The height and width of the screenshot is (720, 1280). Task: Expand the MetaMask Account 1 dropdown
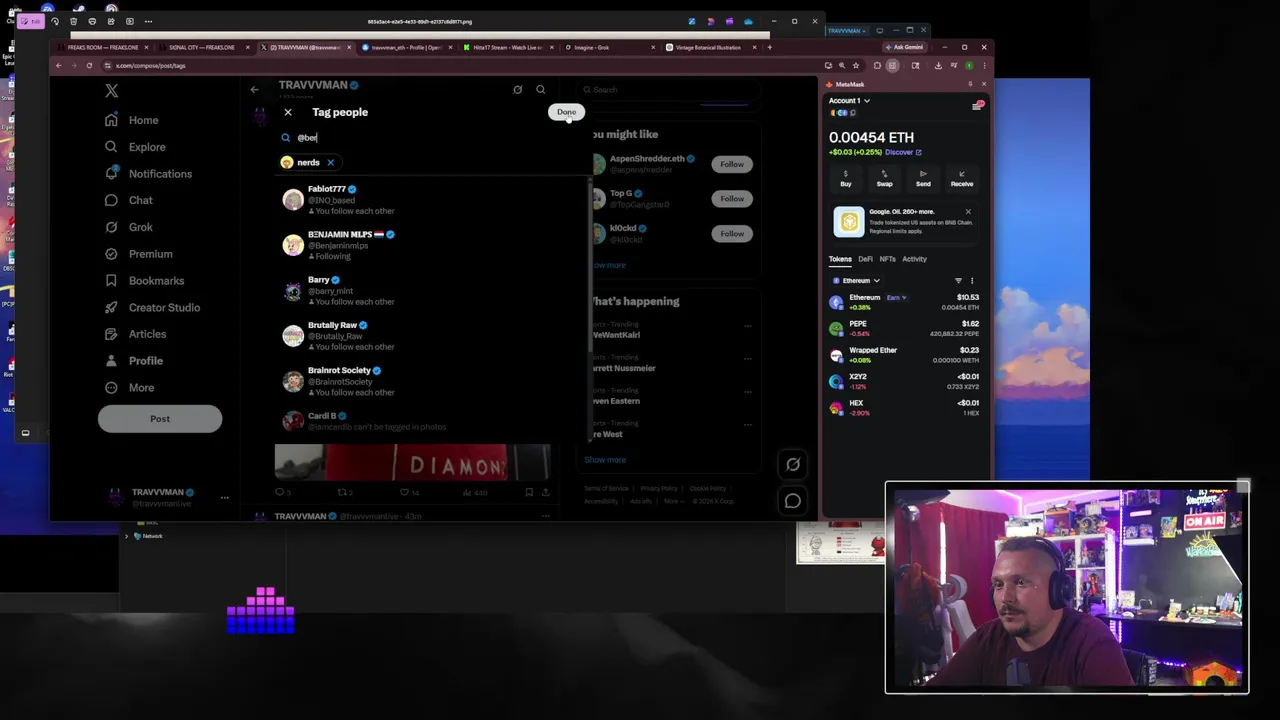point(849,101)
